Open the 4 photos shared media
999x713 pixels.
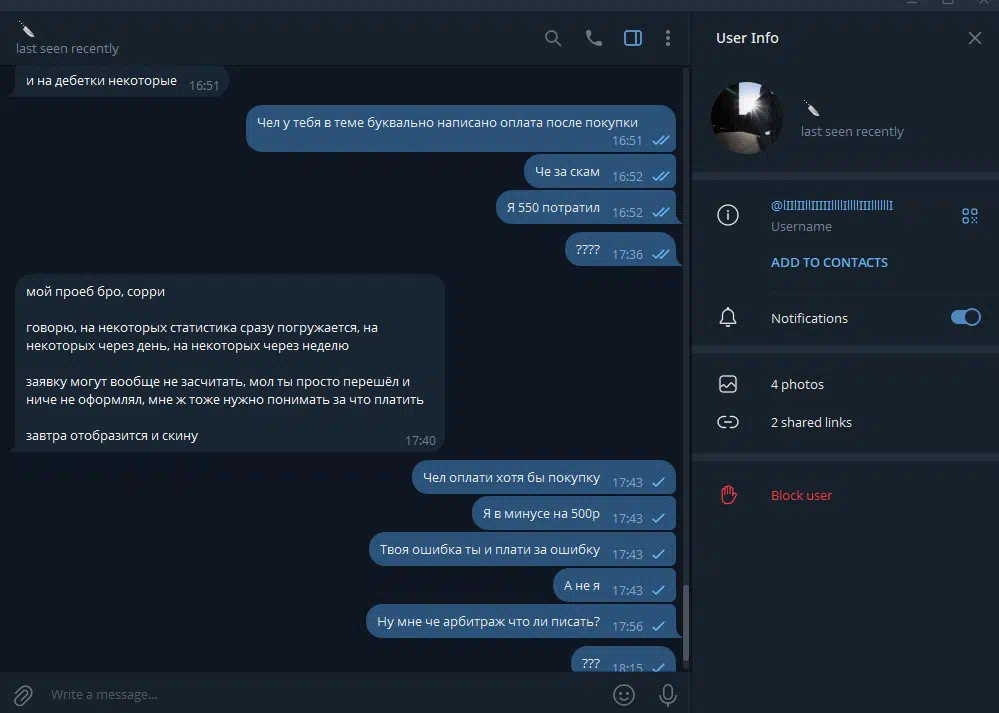click(845, 384)
